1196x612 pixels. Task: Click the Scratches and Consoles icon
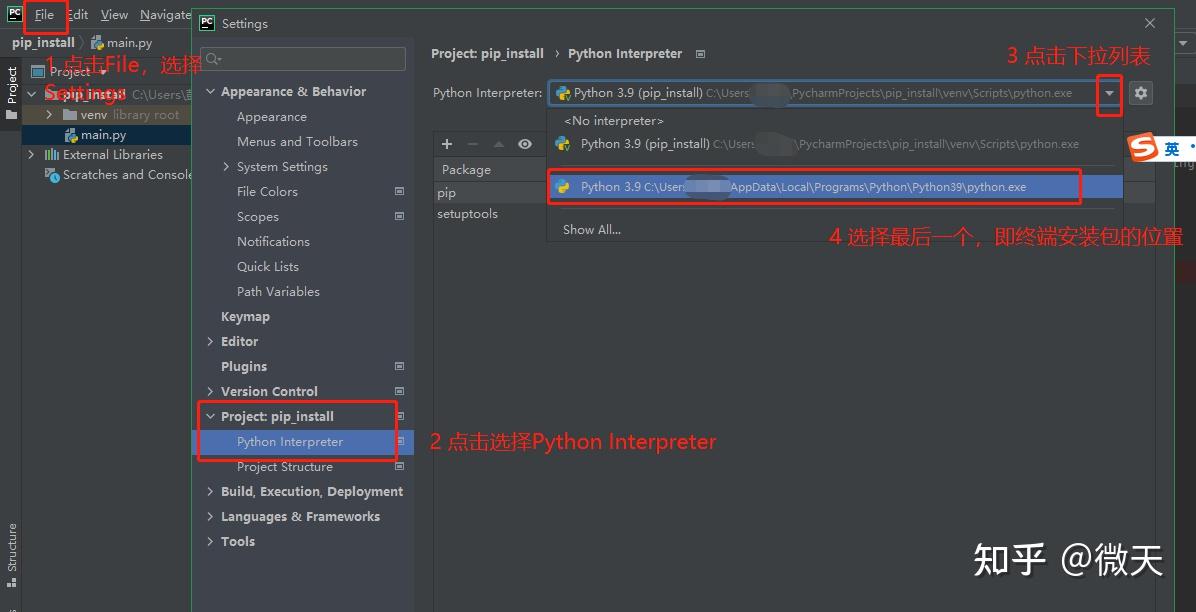click(51, 175)
